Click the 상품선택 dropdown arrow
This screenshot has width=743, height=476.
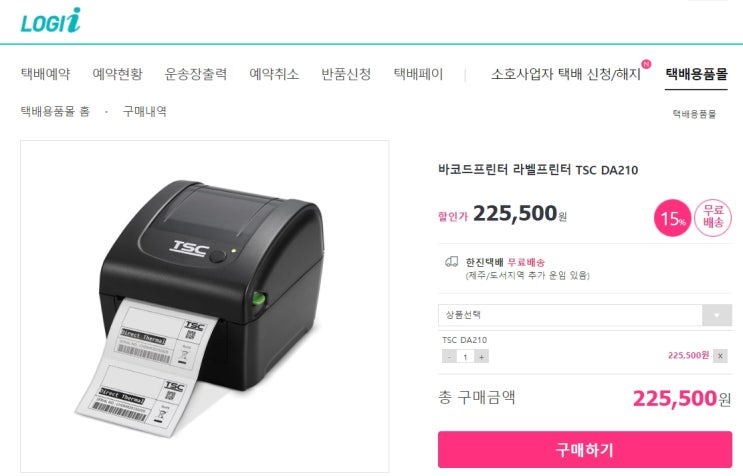pyautogui.click(x=716, y=315)
